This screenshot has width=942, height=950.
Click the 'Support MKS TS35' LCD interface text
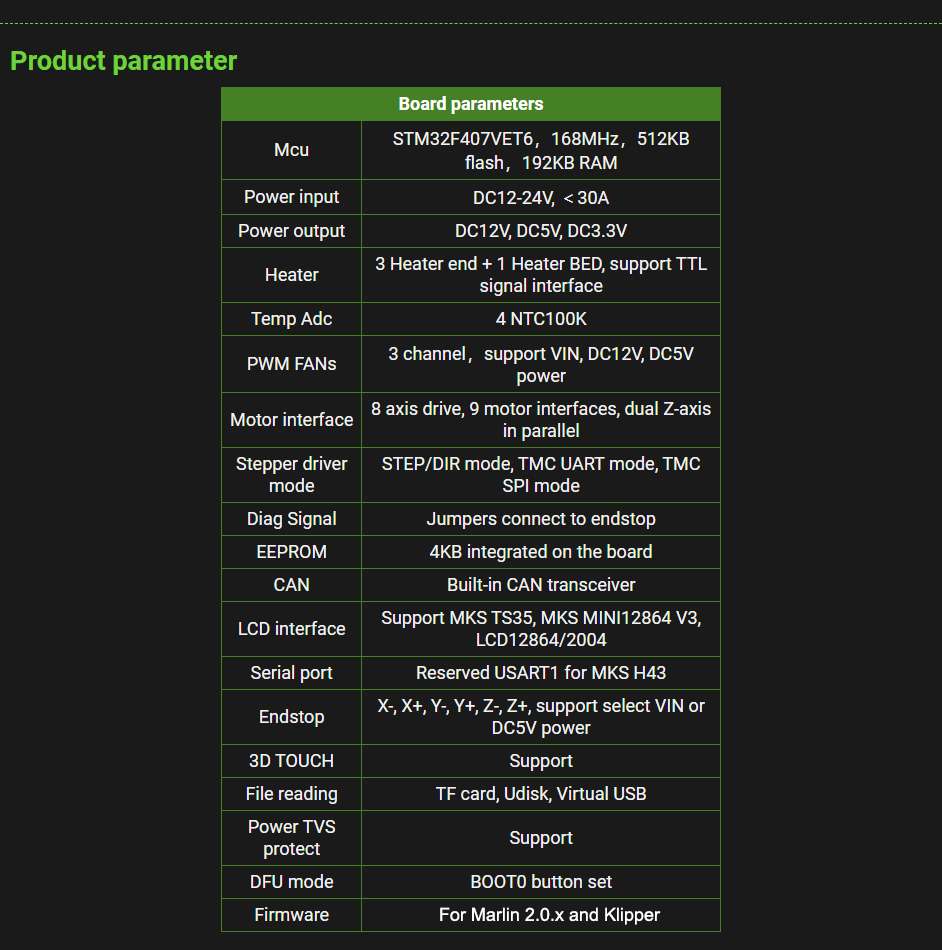click(x=541, y=628)
